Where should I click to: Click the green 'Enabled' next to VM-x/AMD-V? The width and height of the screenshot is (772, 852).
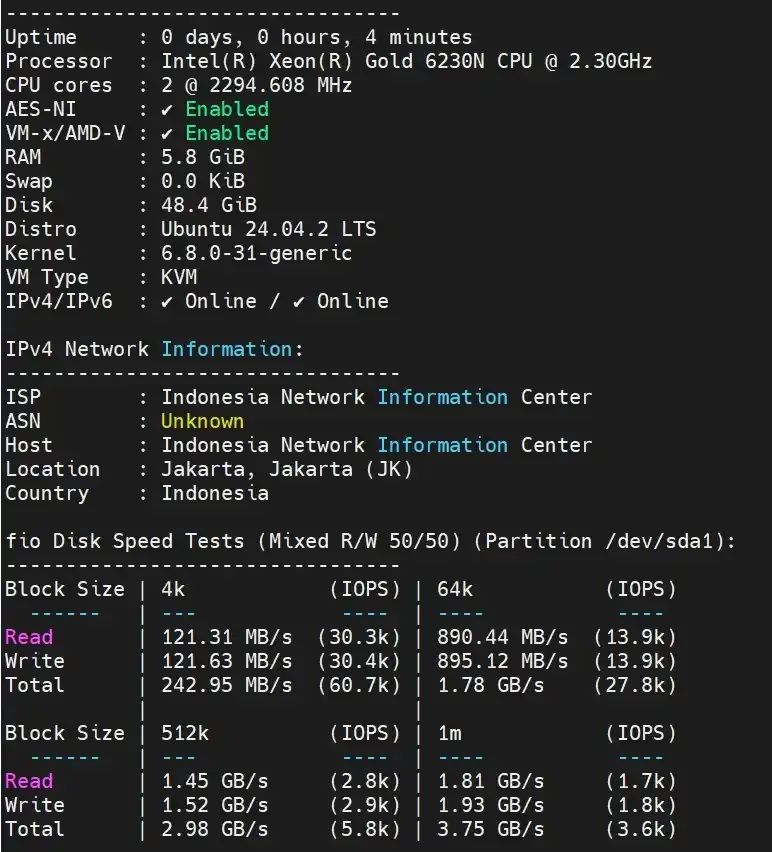[227, 133]
